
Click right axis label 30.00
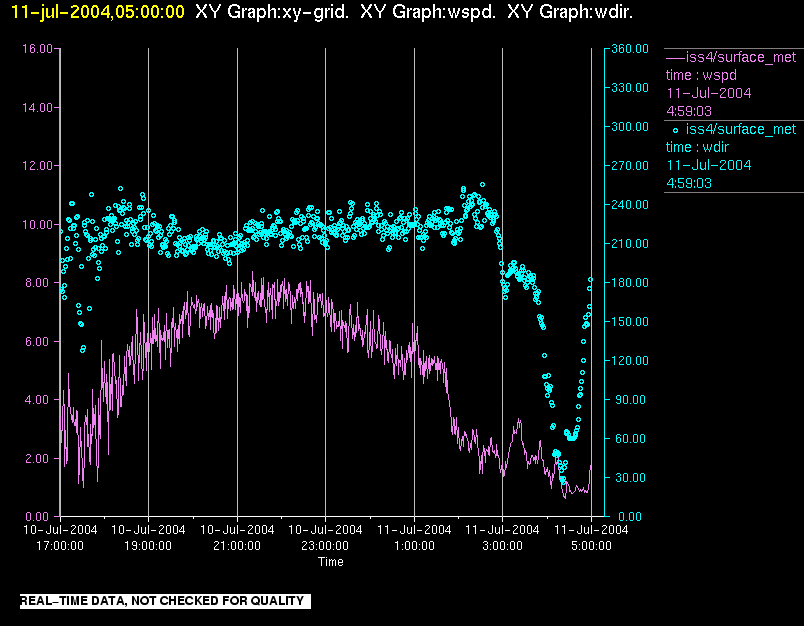[630, 478]
